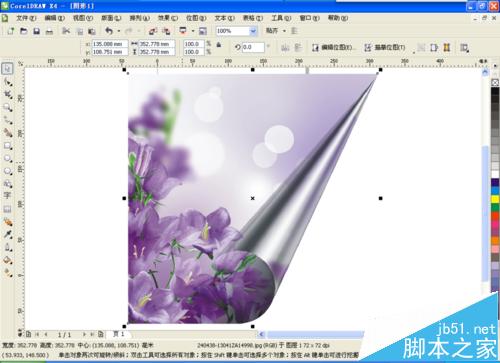Open the Edit (编辑) menu

[x=54, y=18]
